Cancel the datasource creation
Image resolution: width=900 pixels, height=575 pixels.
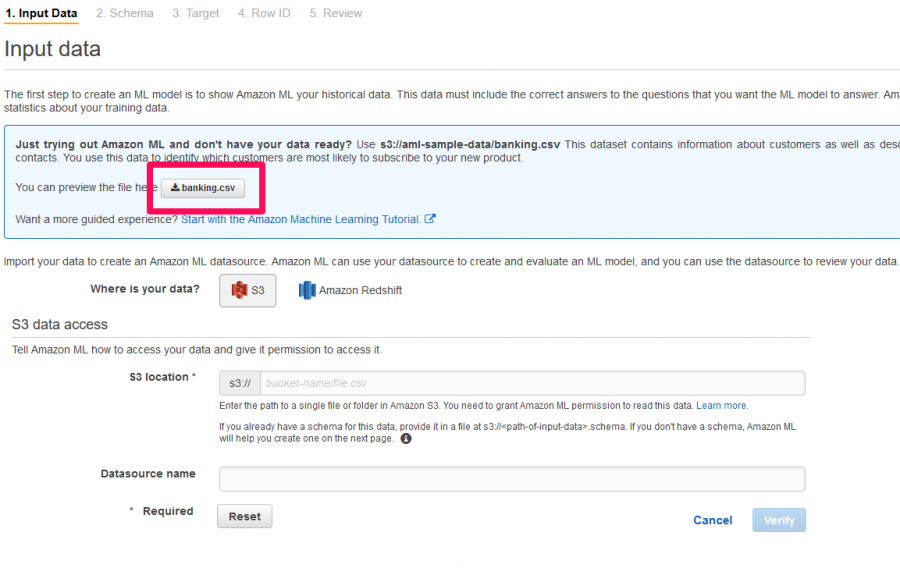pyautogui.click(x=713, y=520)
